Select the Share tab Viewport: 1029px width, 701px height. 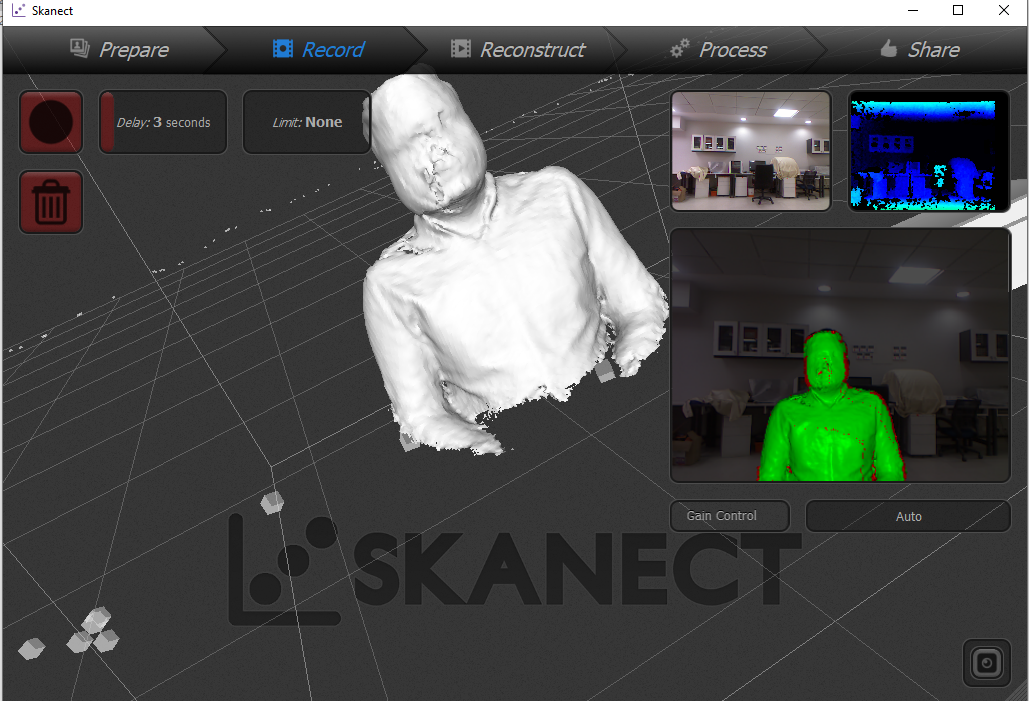tap(920, 50)
